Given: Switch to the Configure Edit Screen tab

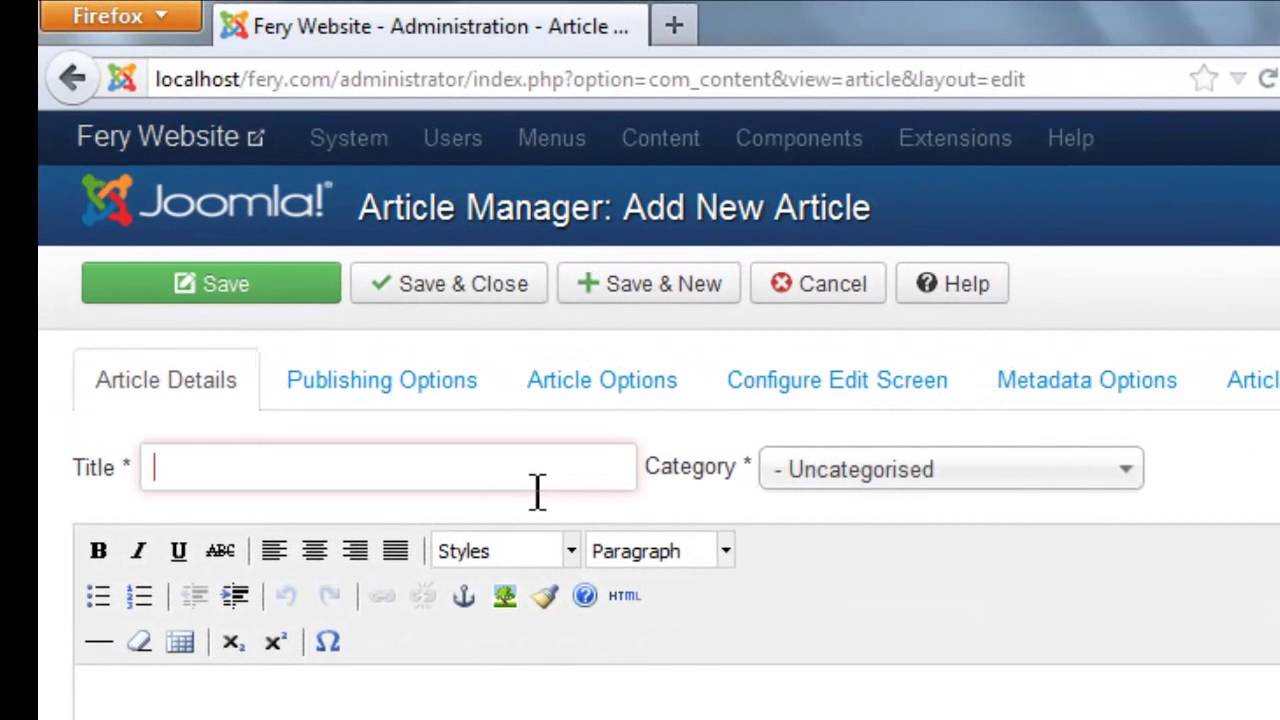Looking at the screenshot, I should coord(837,380).
